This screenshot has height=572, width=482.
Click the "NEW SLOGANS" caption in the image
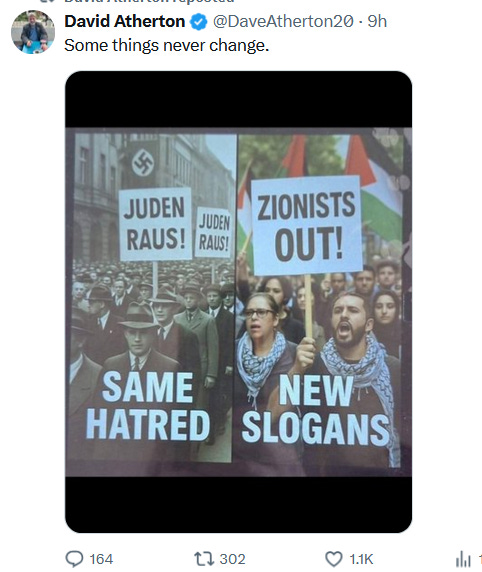pos(315,410)
